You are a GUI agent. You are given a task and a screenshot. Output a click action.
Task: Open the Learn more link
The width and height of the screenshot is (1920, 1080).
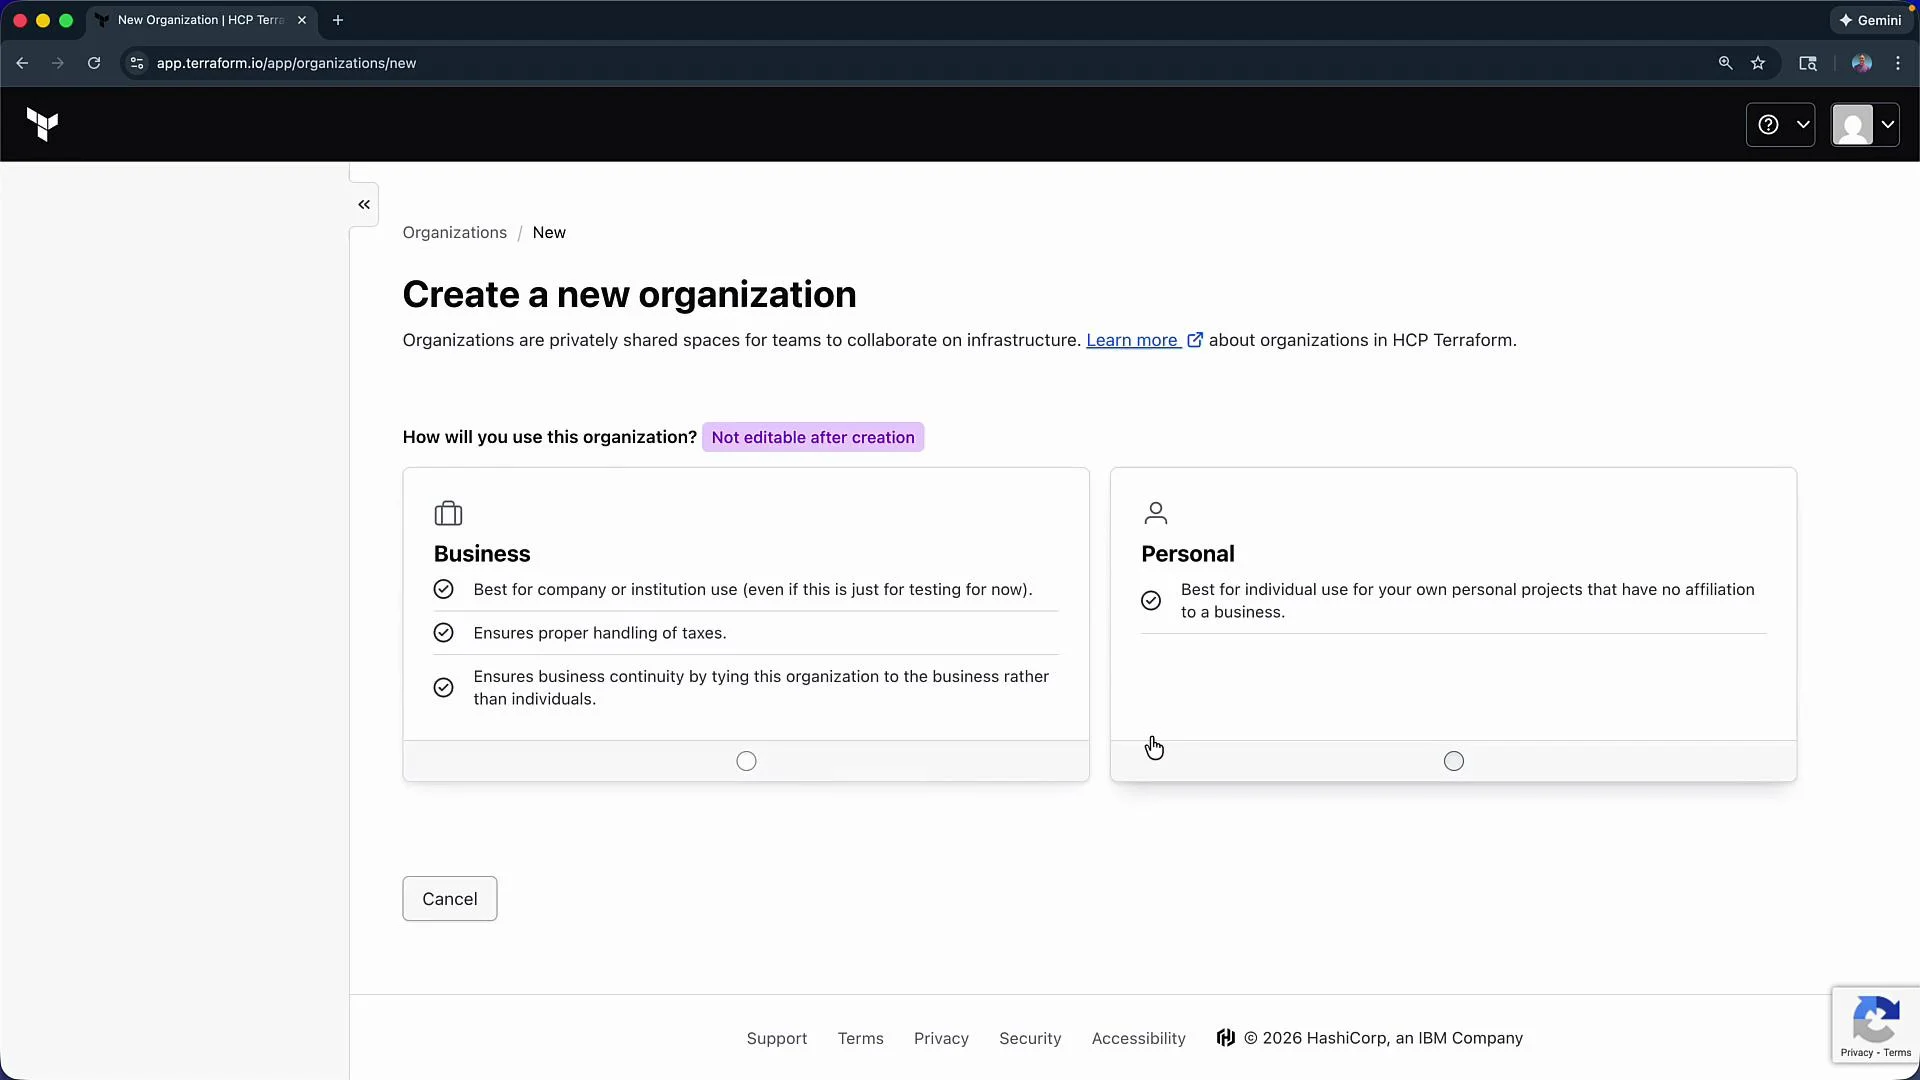click(x=1132, y=340)
